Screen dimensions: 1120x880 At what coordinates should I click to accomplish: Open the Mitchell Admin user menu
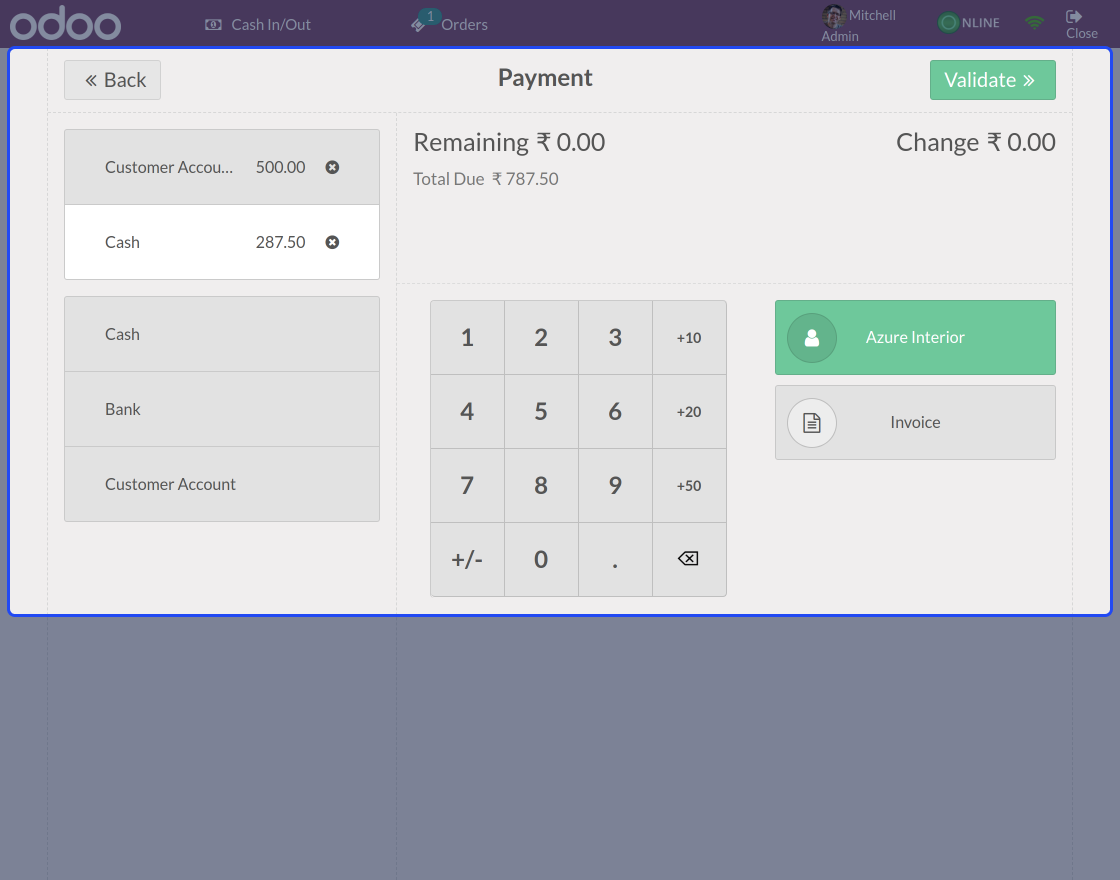(859, 25)
